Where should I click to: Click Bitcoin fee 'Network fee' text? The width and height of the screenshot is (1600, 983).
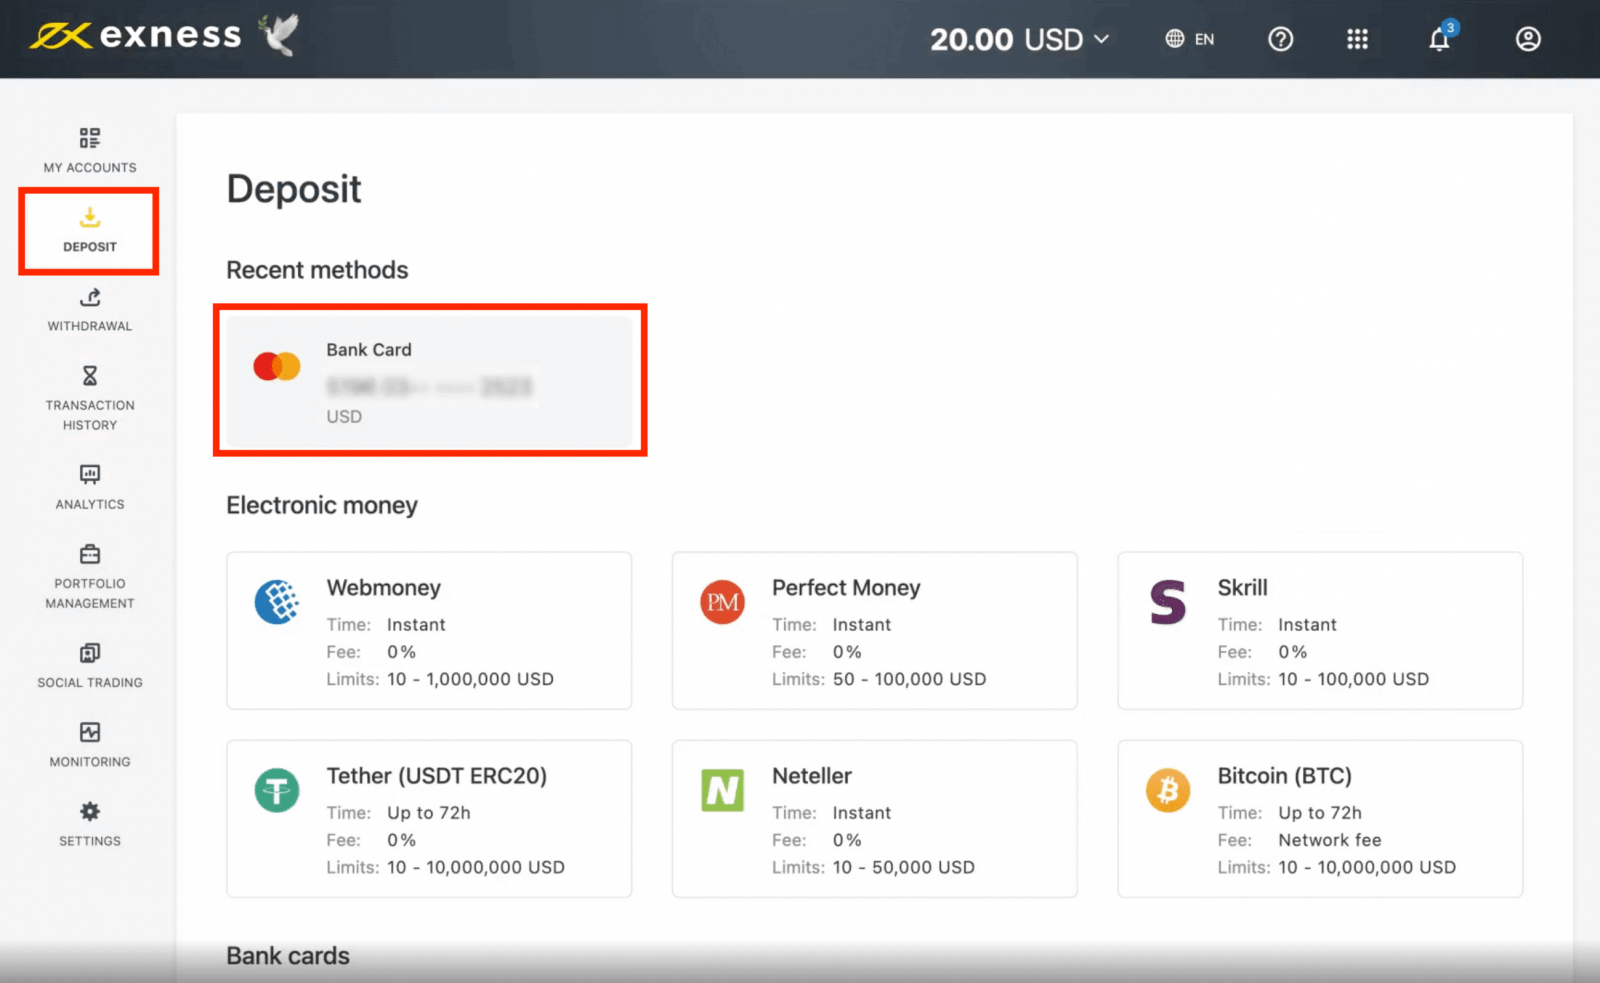(1330, 840)
